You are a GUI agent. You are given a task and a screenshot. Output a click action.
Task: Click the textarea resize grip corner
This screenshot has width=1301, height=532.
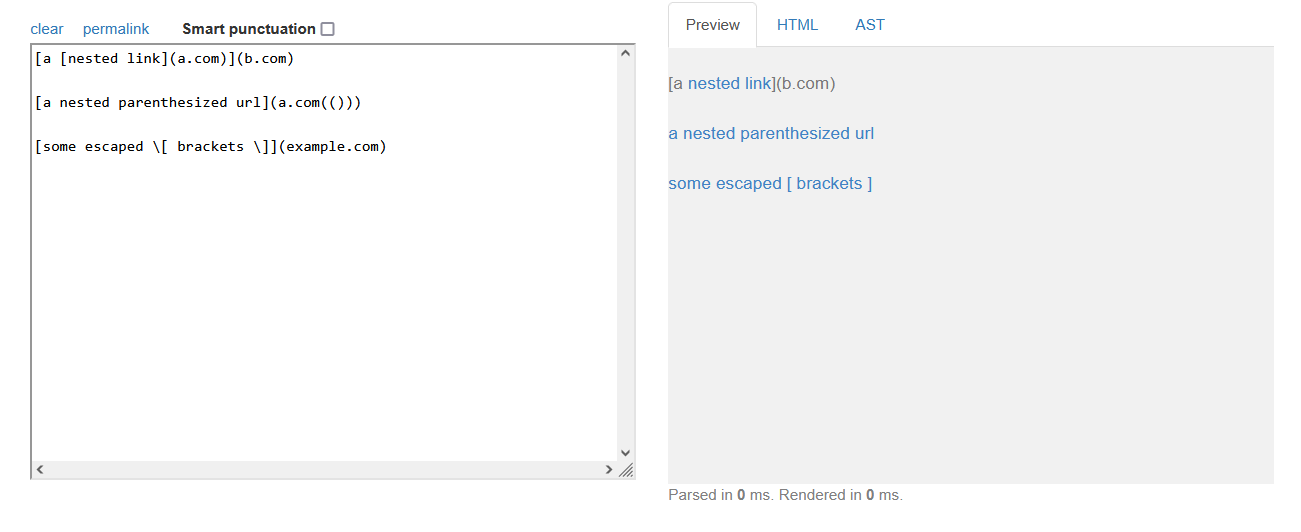[627, 470]
